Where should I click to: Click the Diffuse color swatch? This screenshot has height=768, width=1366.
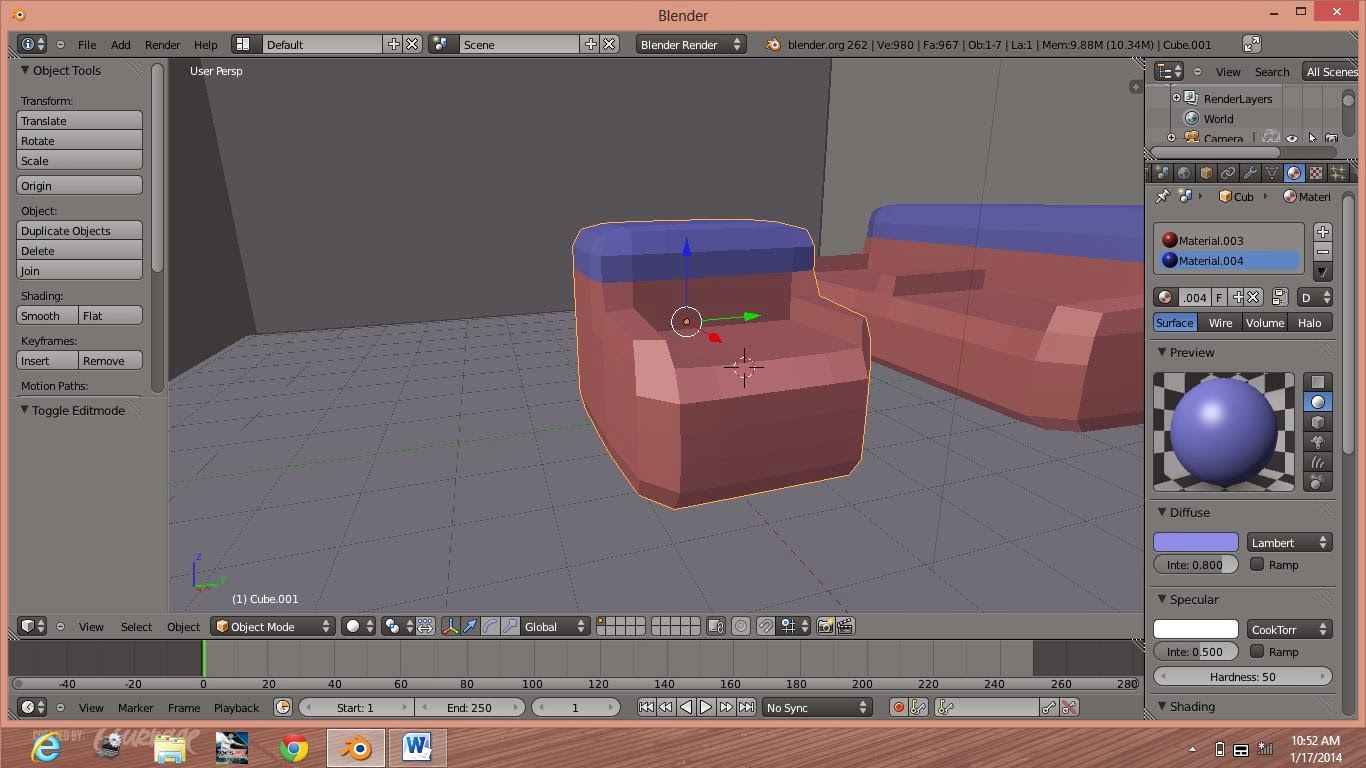1195,542
